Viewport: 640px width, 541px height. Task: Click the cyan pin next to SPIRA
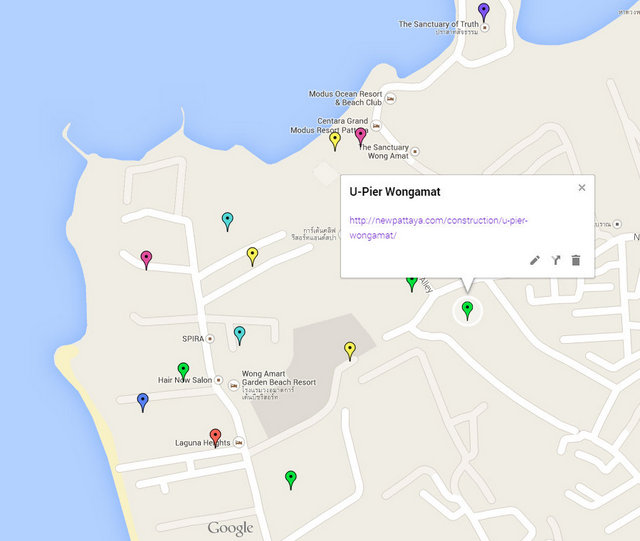[240, 336]
